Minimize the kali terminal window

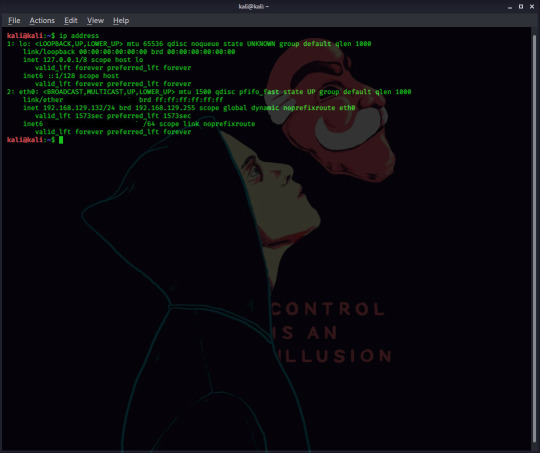[510, 7]
